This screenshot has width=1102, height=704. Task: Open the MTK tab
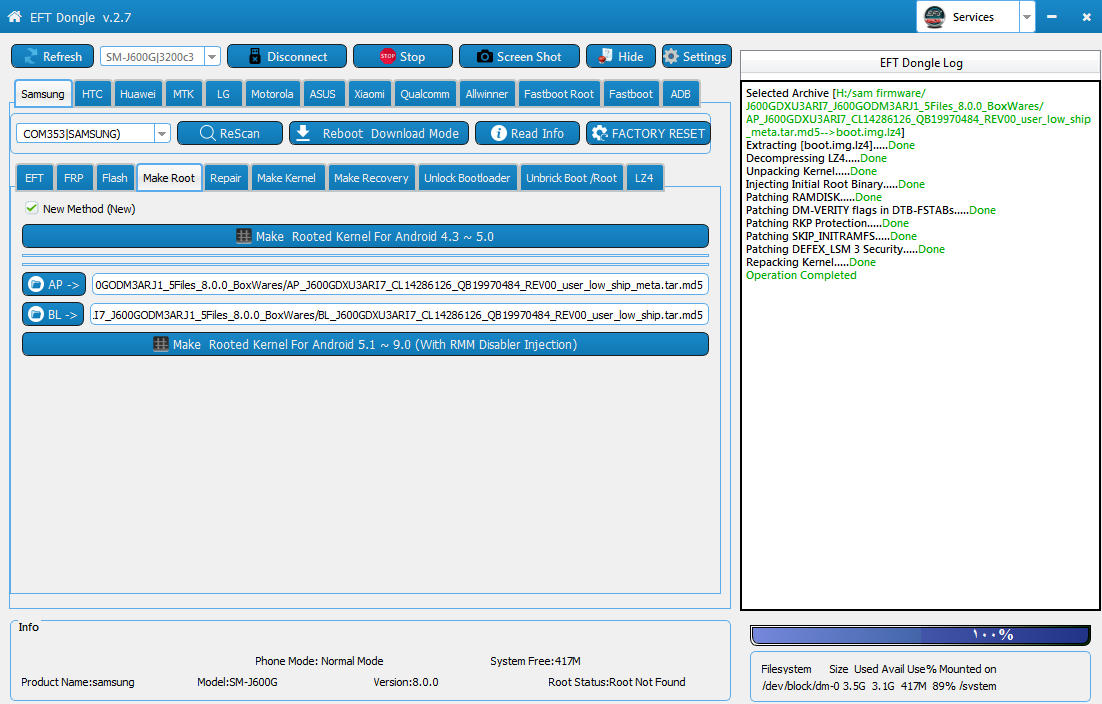(x=183, y=94)
